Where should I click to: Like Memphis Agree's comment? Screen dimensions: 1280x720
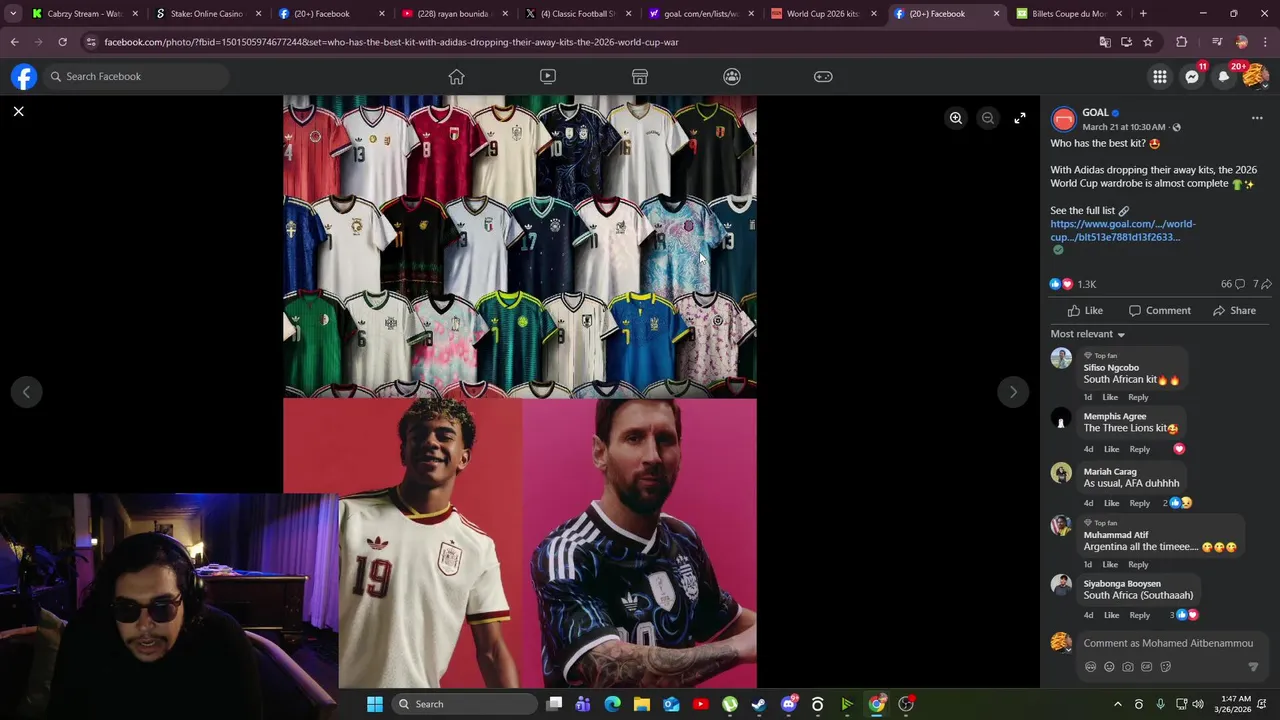point(1111,450)
